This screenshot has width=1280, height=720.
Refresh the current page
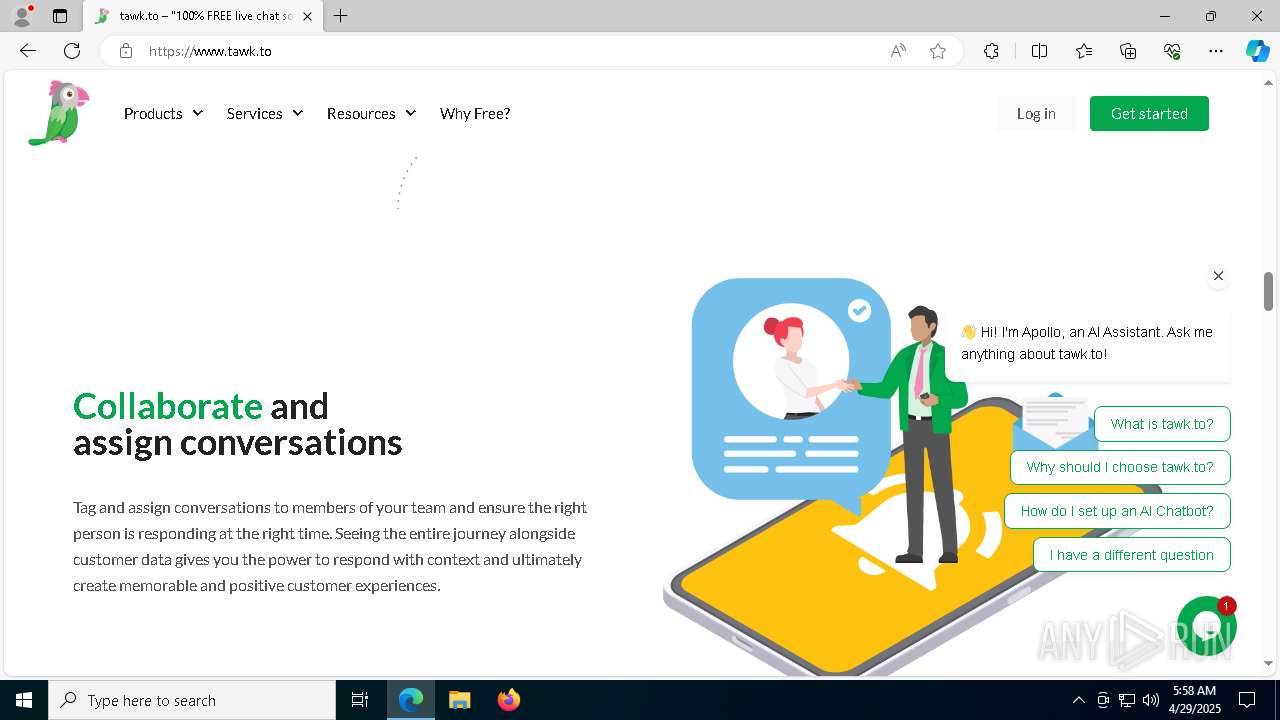(x=72, y=51)
